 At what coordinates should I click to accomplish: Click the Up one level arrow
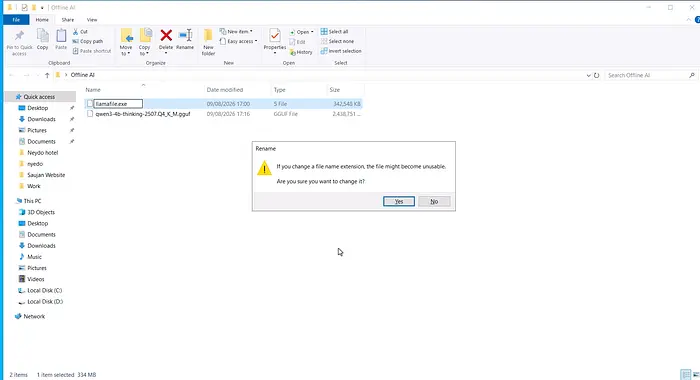point(47,75)
